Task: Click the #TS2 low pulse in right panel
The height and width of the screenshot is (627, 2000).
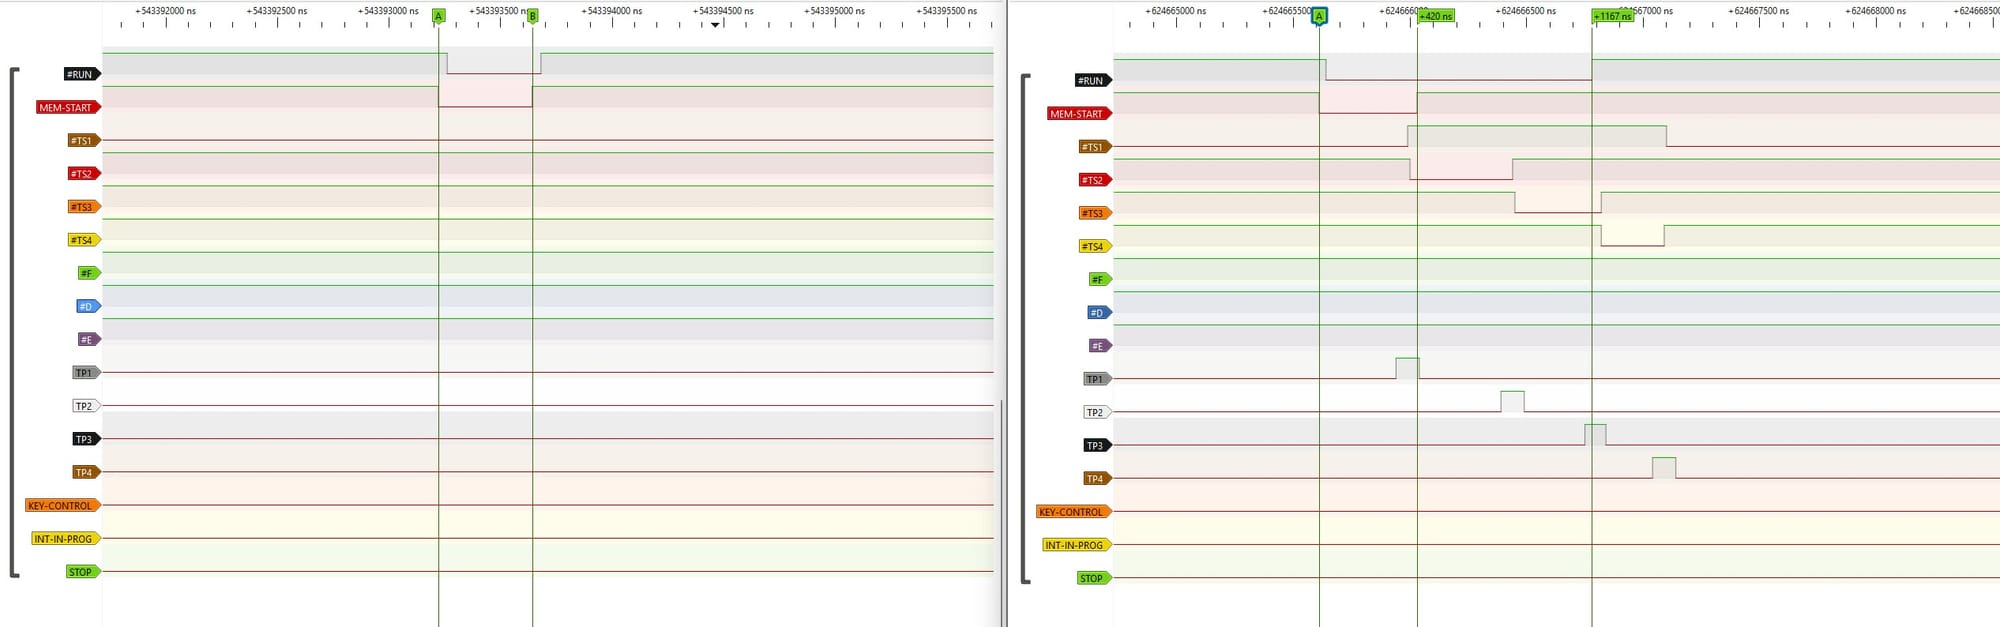Action: click(x=1461, y=169)
